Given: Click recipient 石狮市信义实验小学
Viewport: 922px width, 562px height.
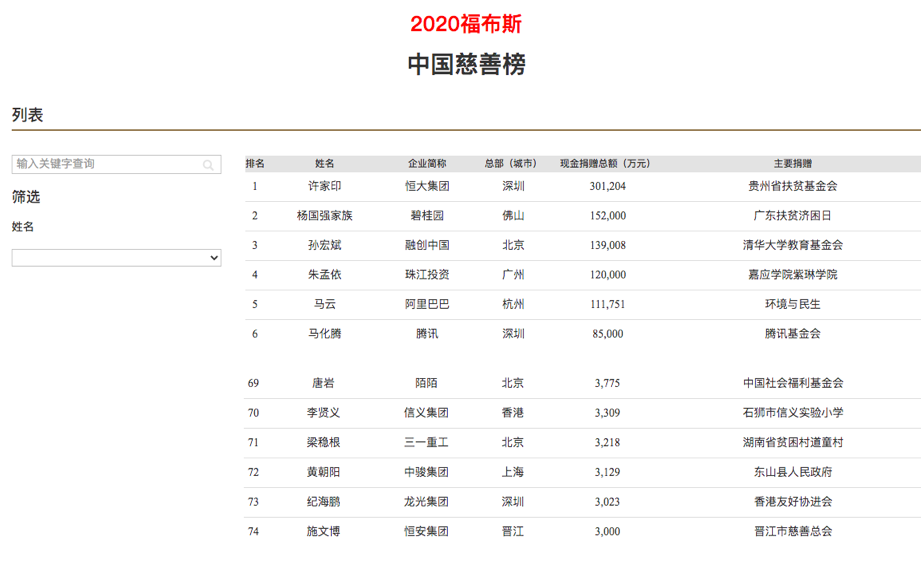Looking at the screenshot, I should coord(793,413).
